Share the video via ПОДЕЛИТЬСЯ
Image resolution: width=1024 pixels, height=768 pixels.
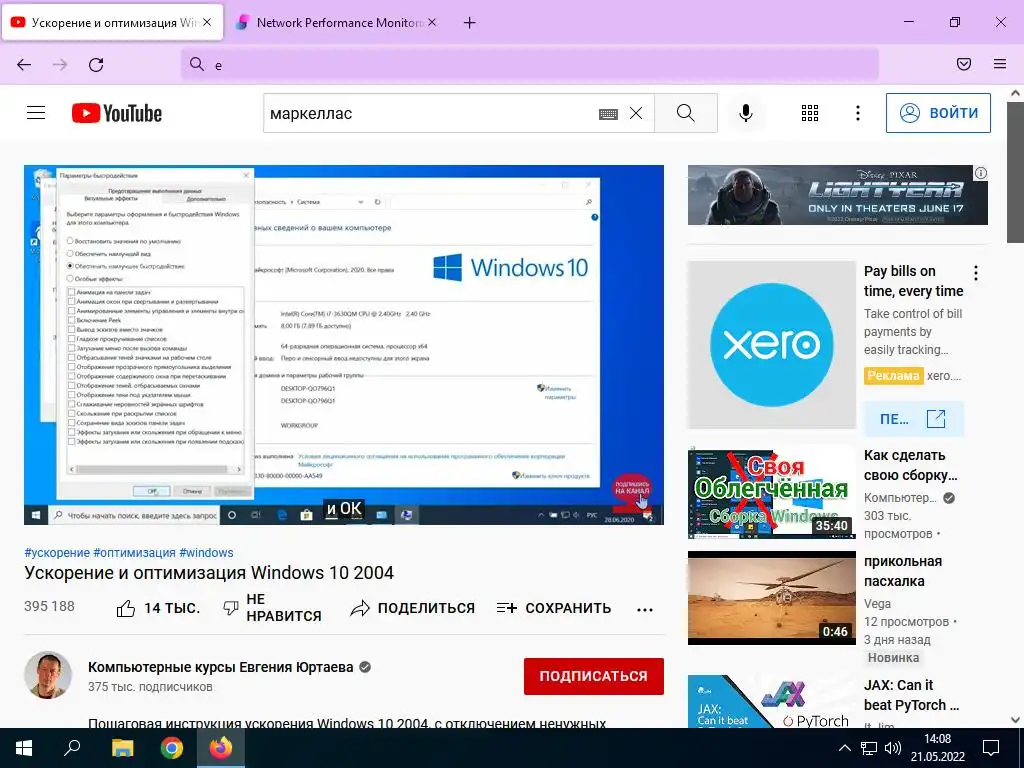click(412, 608)
